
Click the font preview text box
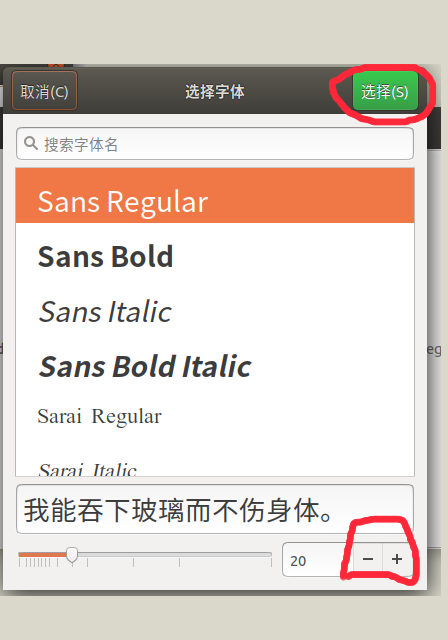(215, 509)
